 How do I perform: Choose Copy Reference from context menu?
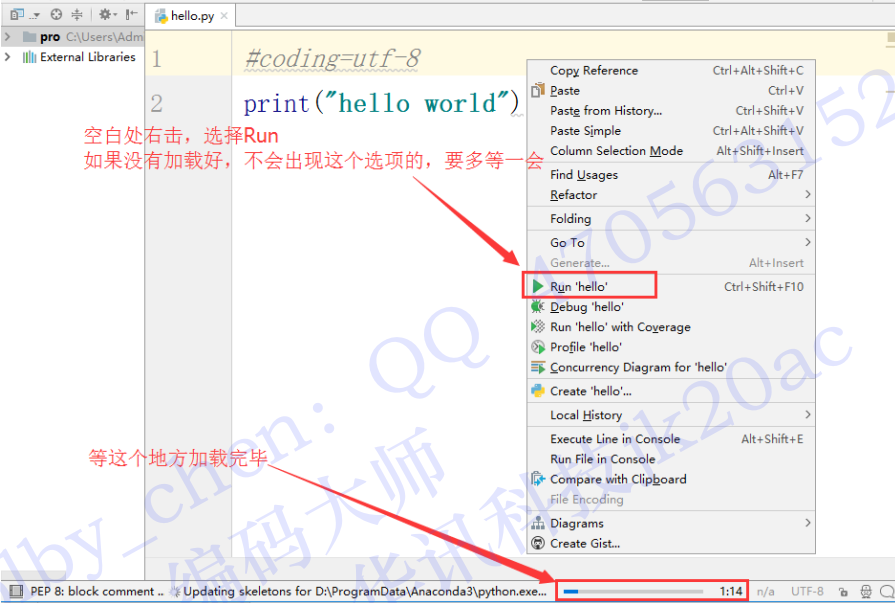pos(671,70)
